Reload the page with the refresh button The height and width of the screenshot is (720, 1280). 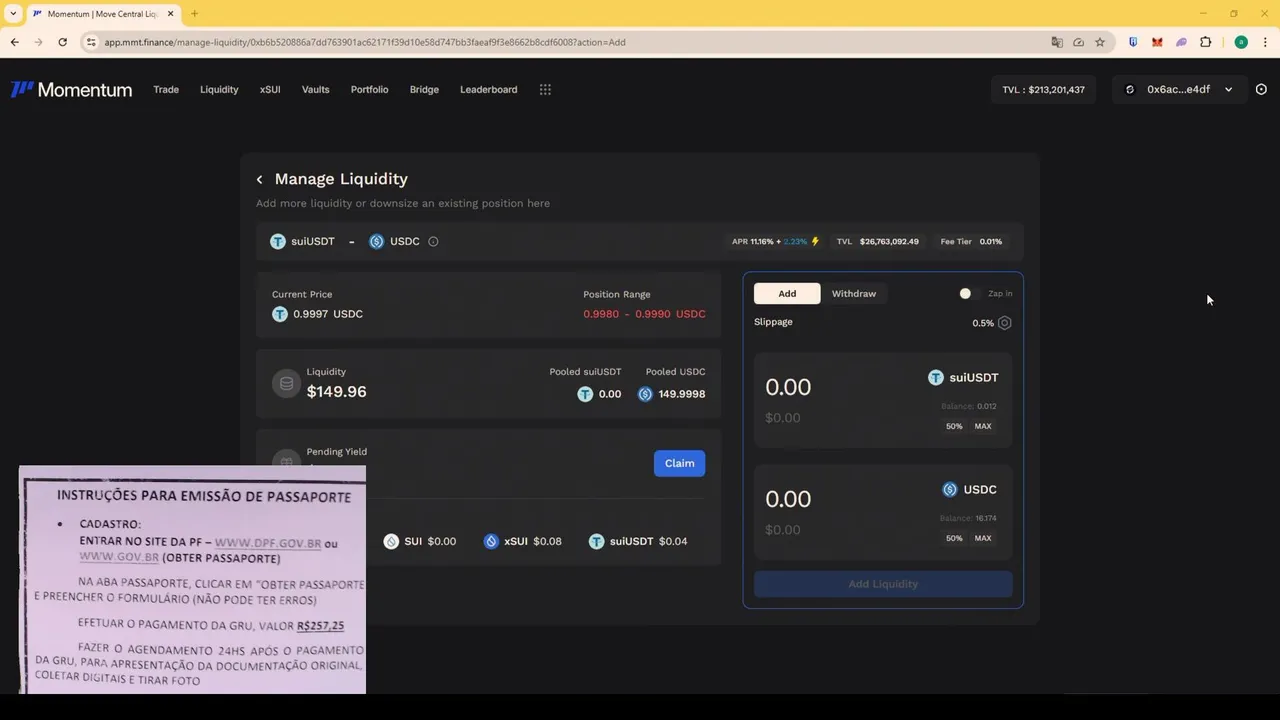pyautogui.click(x=62, y=42)
